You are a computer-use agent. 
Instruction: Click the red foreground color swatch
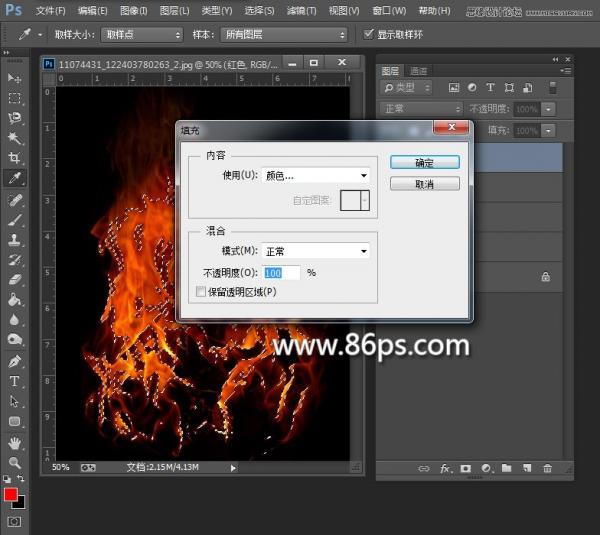tap(11, 495)
